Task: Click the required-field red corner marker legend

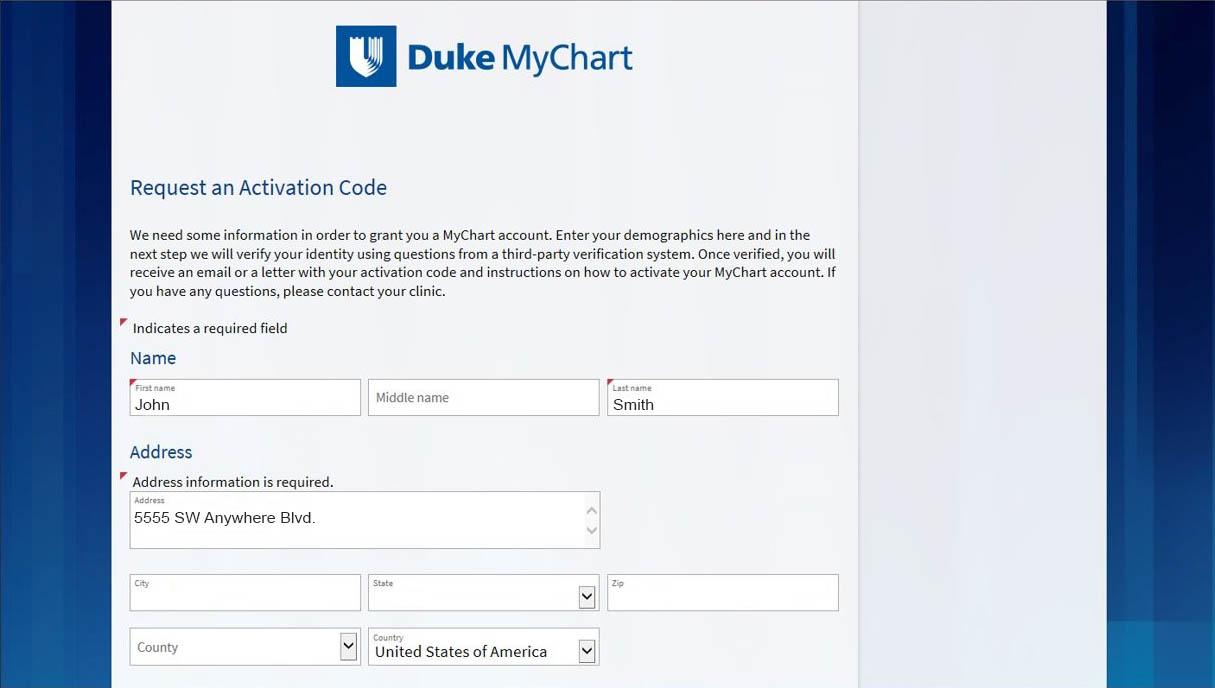Action: (x=124, y=323)
